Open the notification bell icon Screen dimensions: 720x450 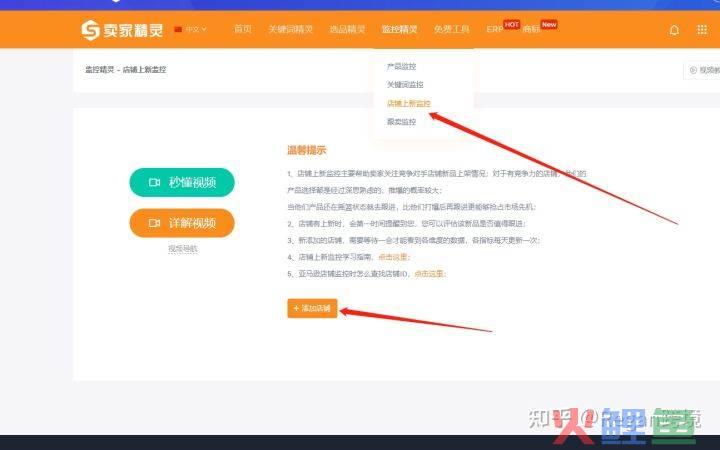pyautogui.click(x=674, y=30)
